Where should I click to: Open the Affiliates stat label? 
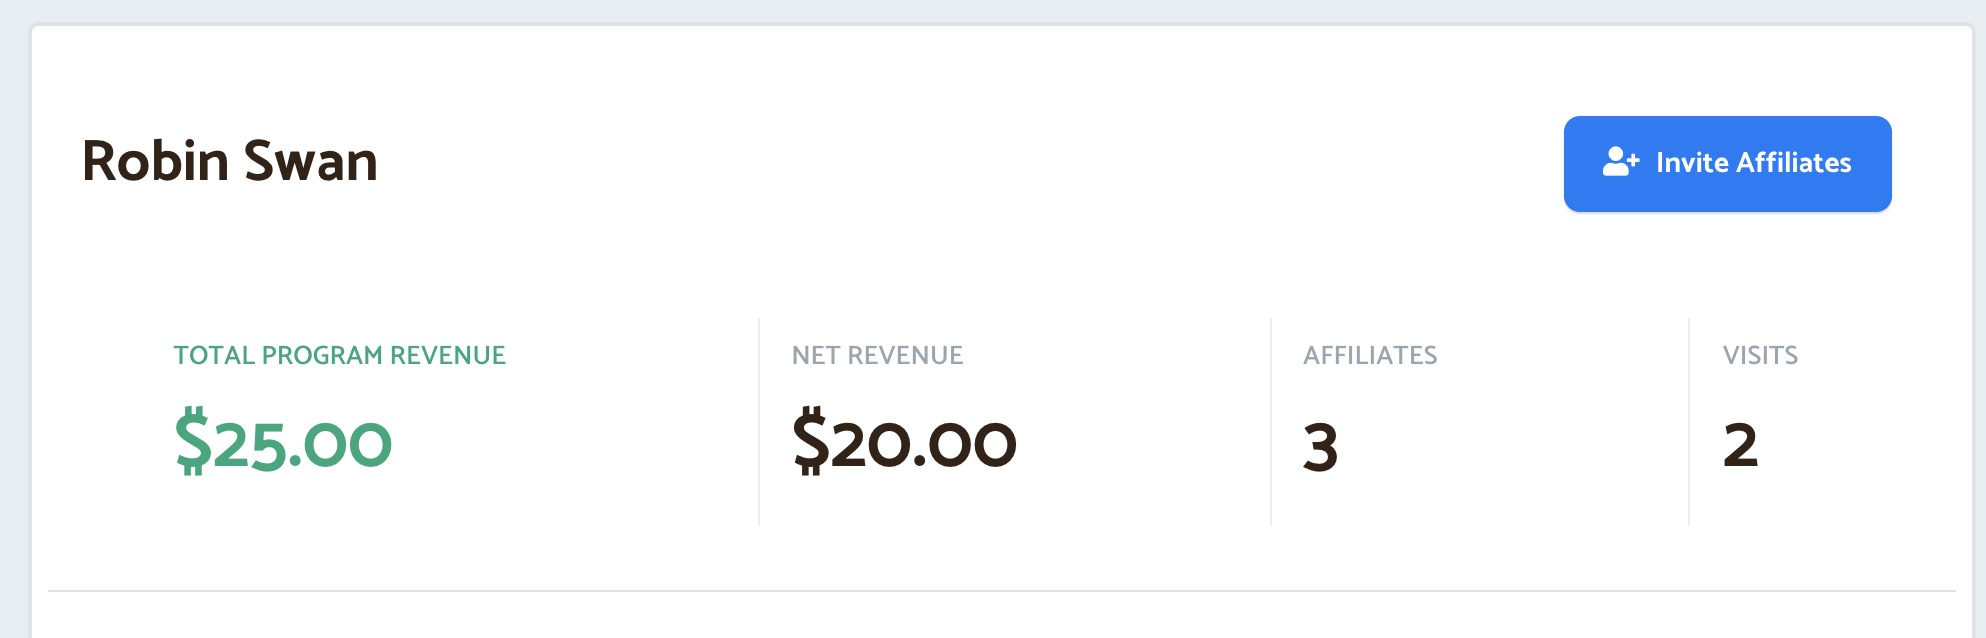(x=1370, y=355)
